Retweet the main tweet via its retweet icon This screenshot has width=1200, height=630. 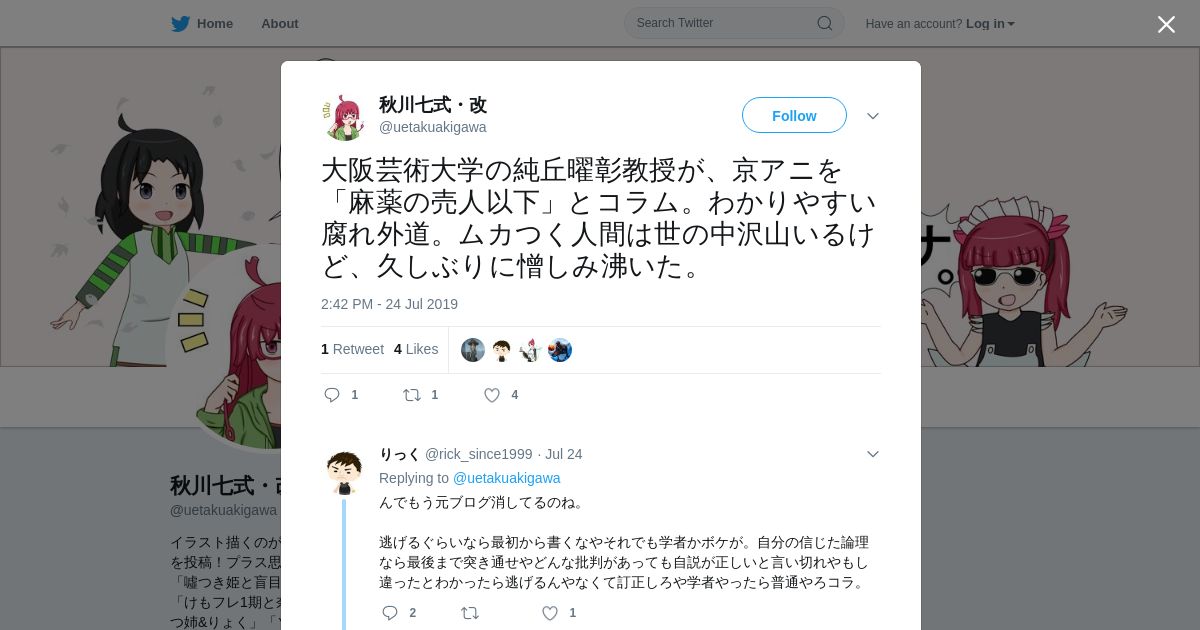click(x=411, y=395)
